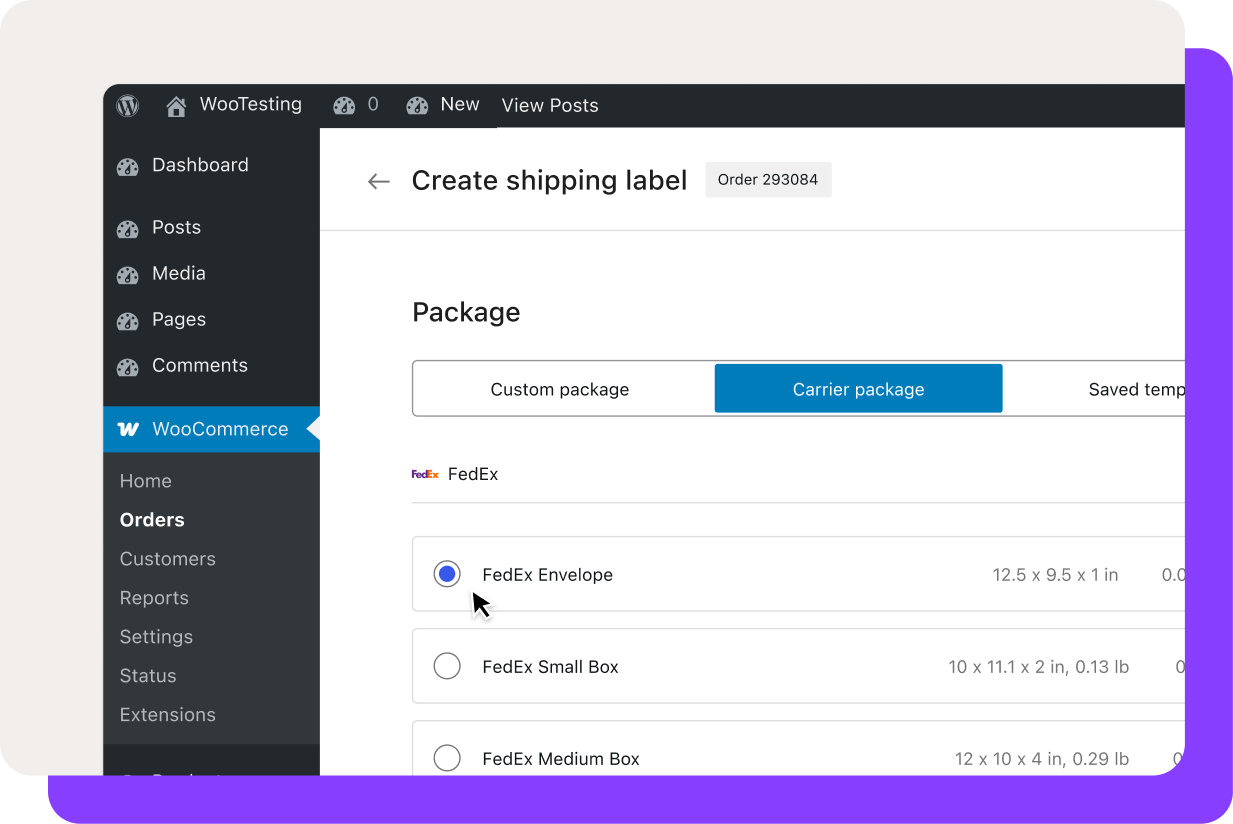
Task: Click the FedEx Small Box label
Action: [551, 667]
